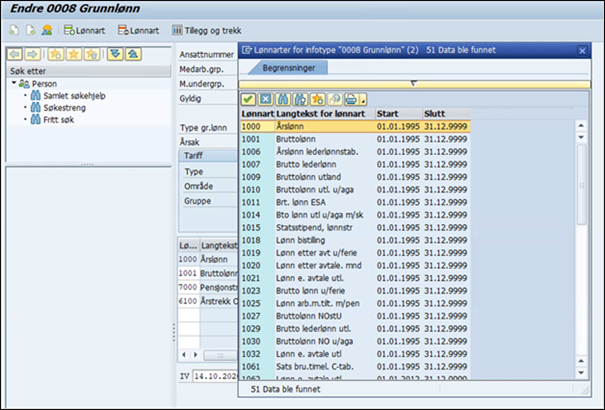Screen dimensions: 605x410
Task: Select row 1015 Statsstipend, lønnstr
Action: [355, 228]
